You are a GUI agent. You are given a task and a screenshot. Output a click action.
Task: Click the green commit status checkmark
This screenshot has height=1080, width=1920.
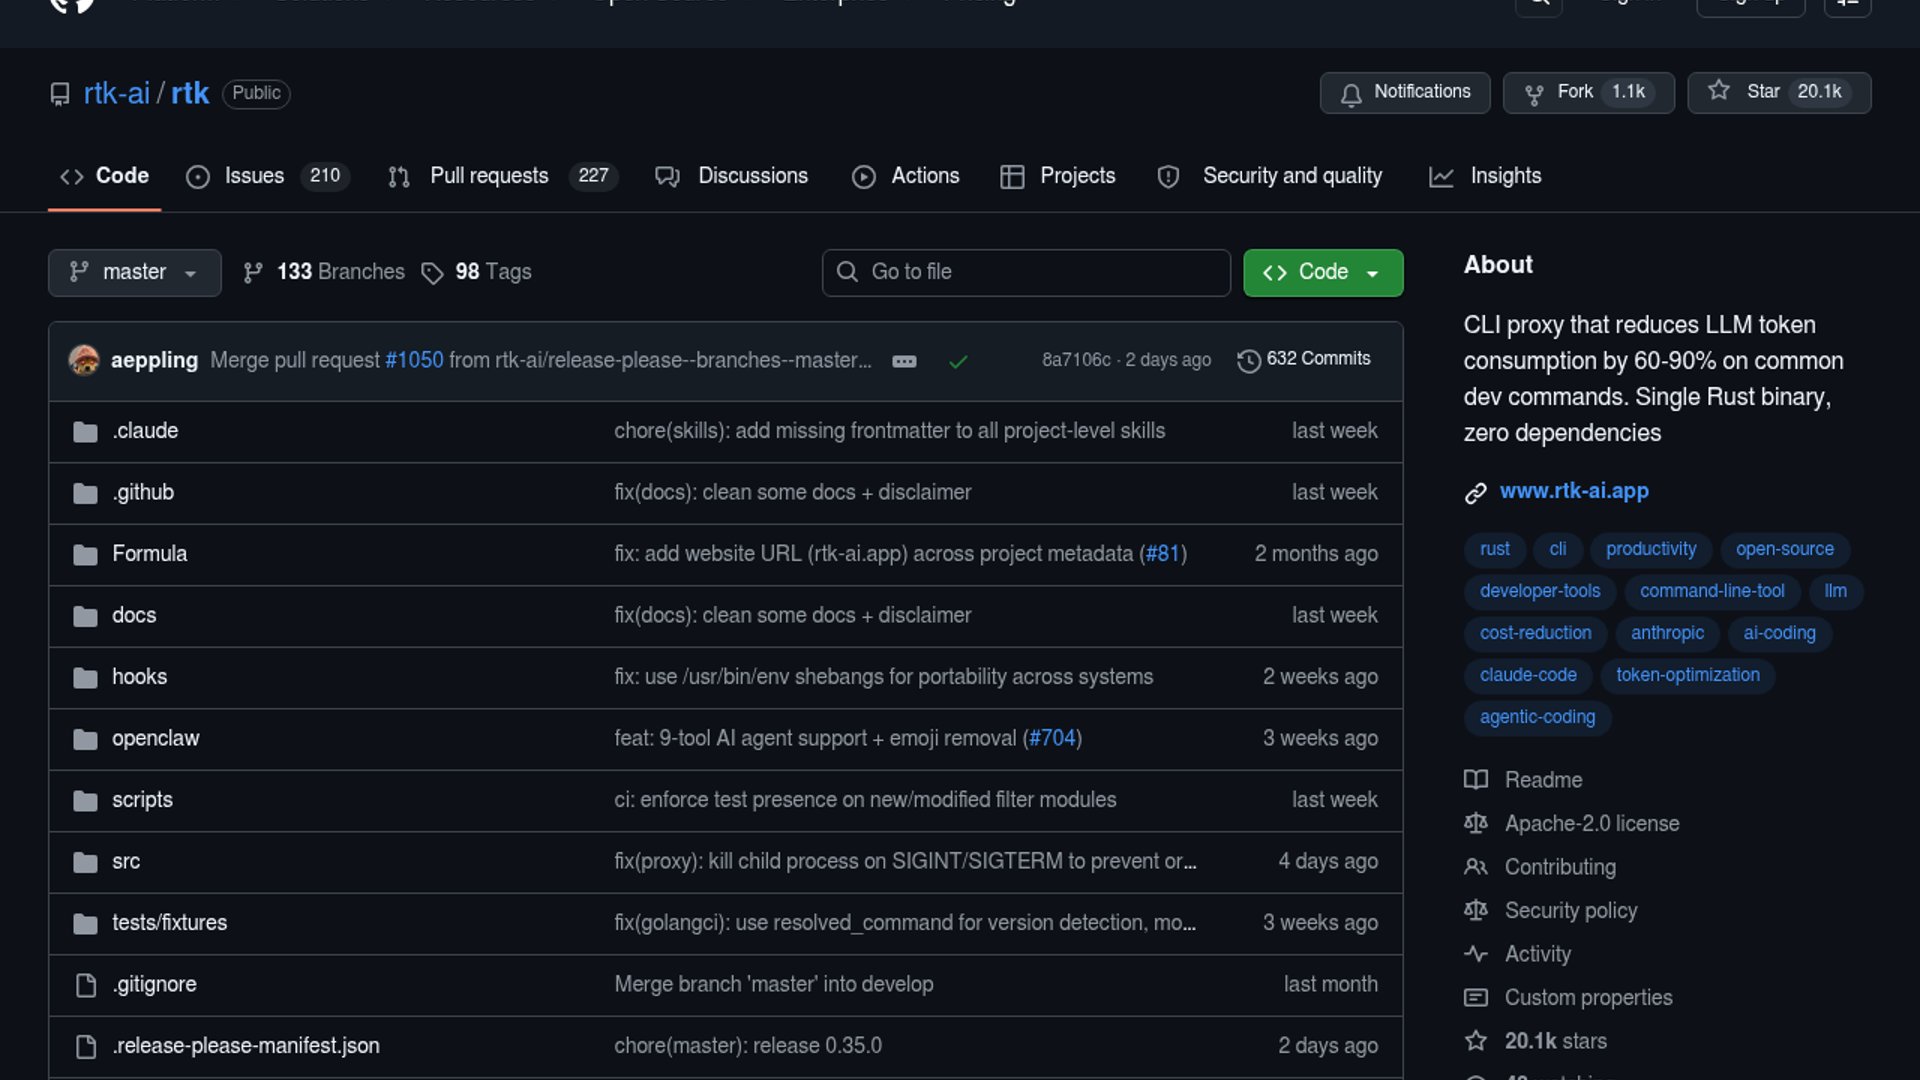pos(958,361)
